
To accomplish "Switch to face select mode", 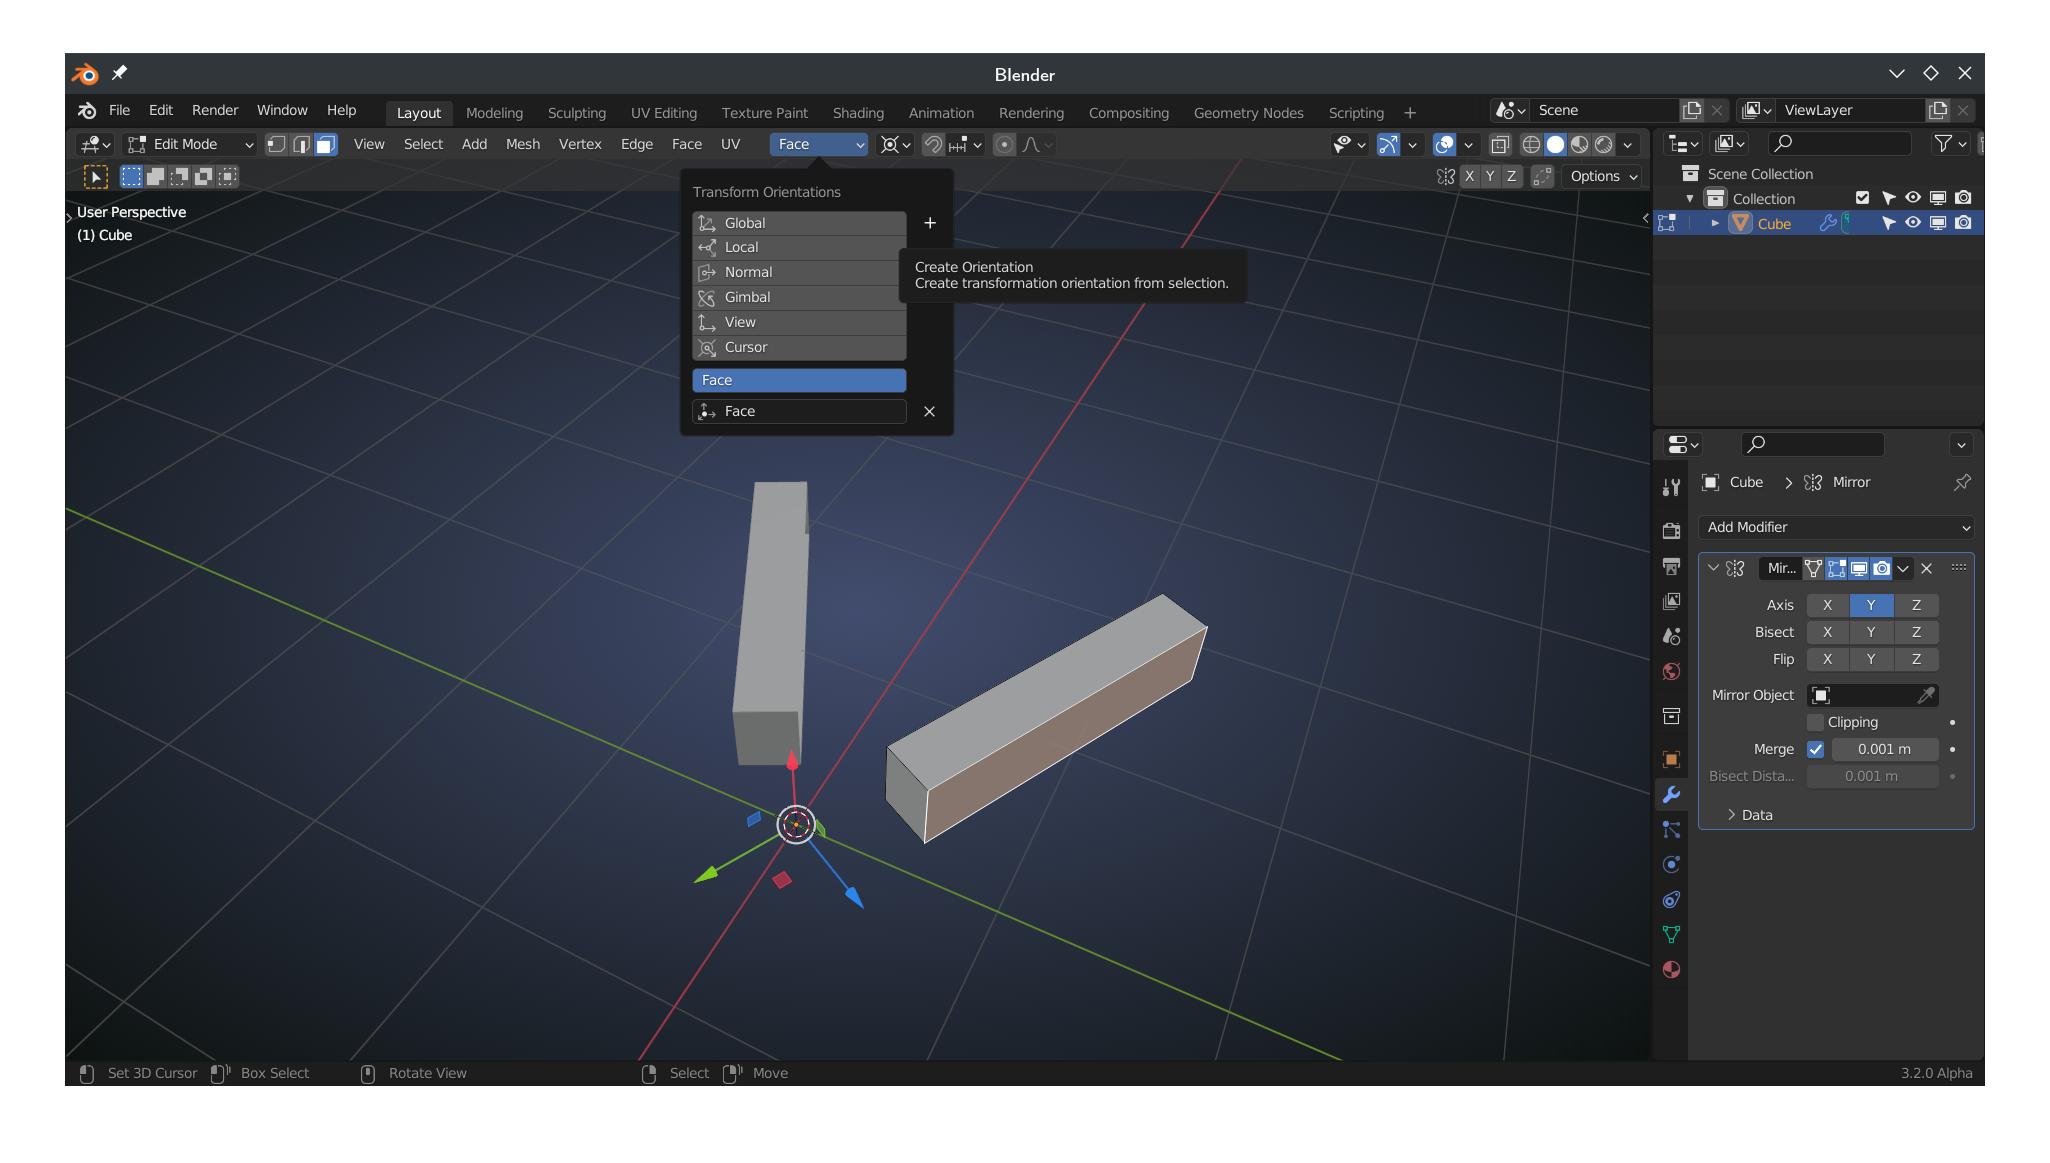I will tap(326, 145).
